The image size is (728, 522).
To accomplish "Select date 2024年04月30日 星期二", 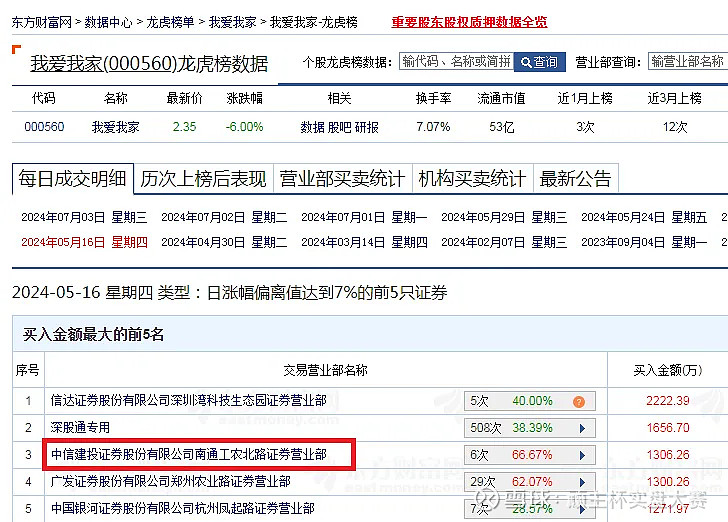I will point(224,242).
